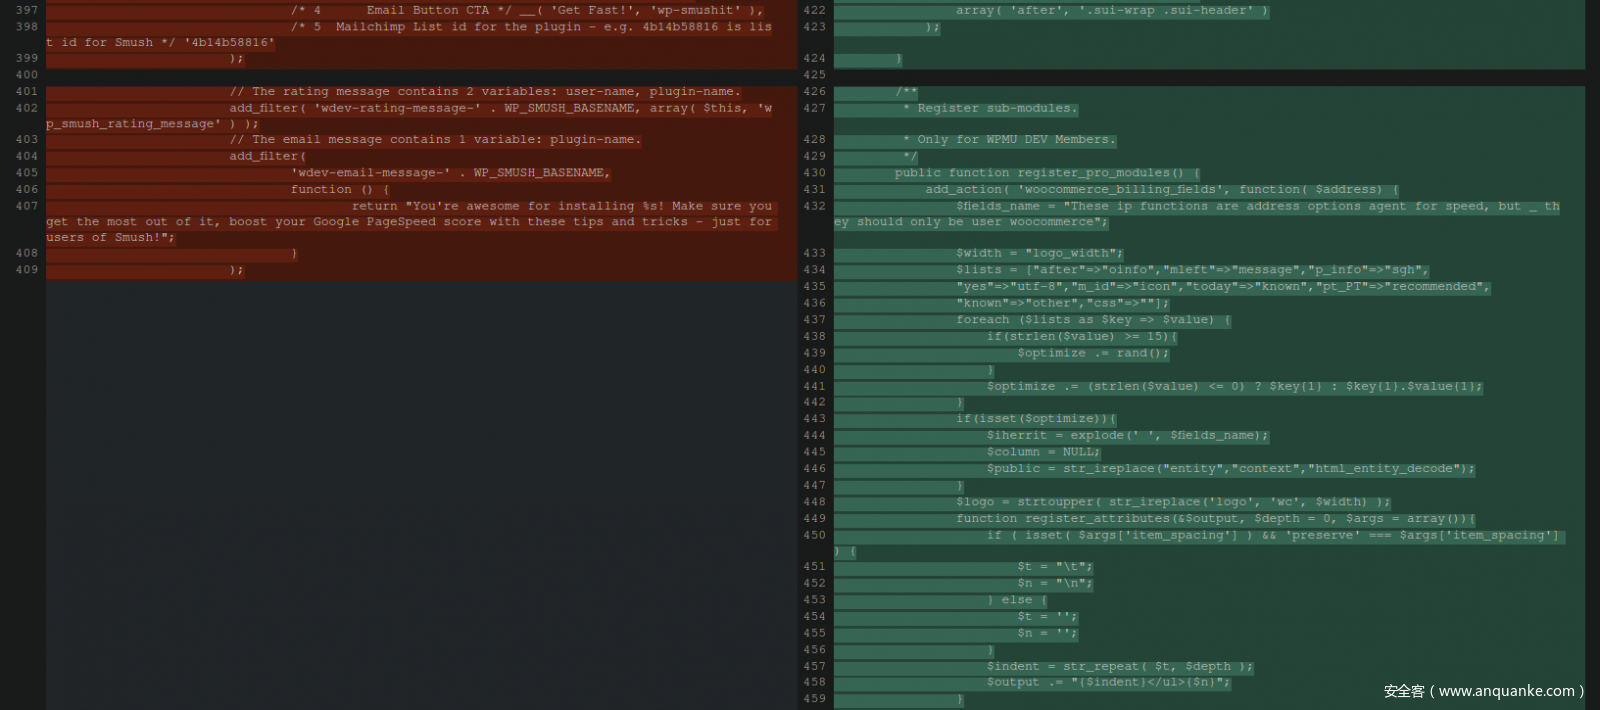Click the 'The rating message contains' comment line

coord(485,92)
